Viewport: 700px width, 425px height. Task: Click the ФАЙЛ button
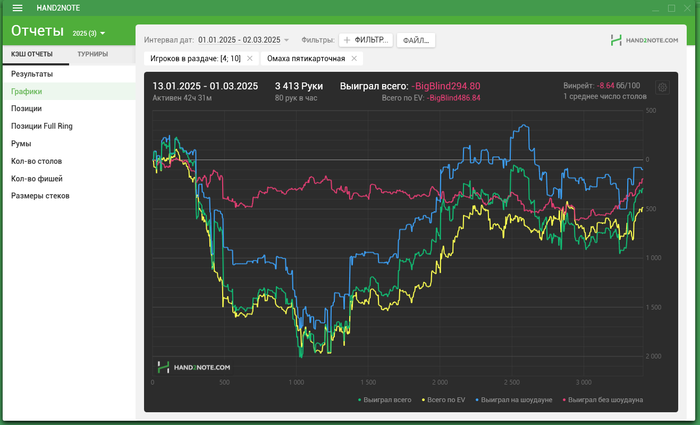point(416,40)
